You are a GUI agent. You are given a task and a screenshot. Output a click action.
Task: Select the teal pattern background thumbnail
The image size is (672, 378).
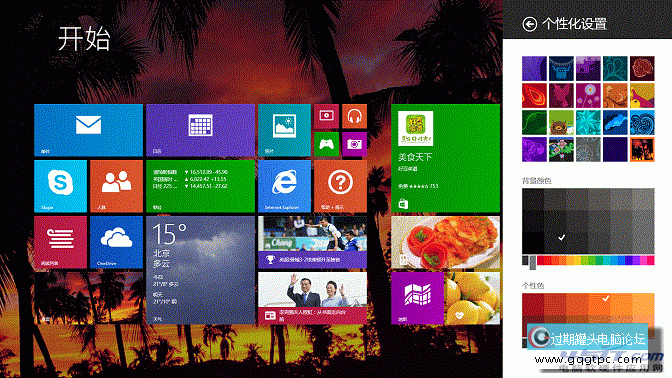(615, 69)
